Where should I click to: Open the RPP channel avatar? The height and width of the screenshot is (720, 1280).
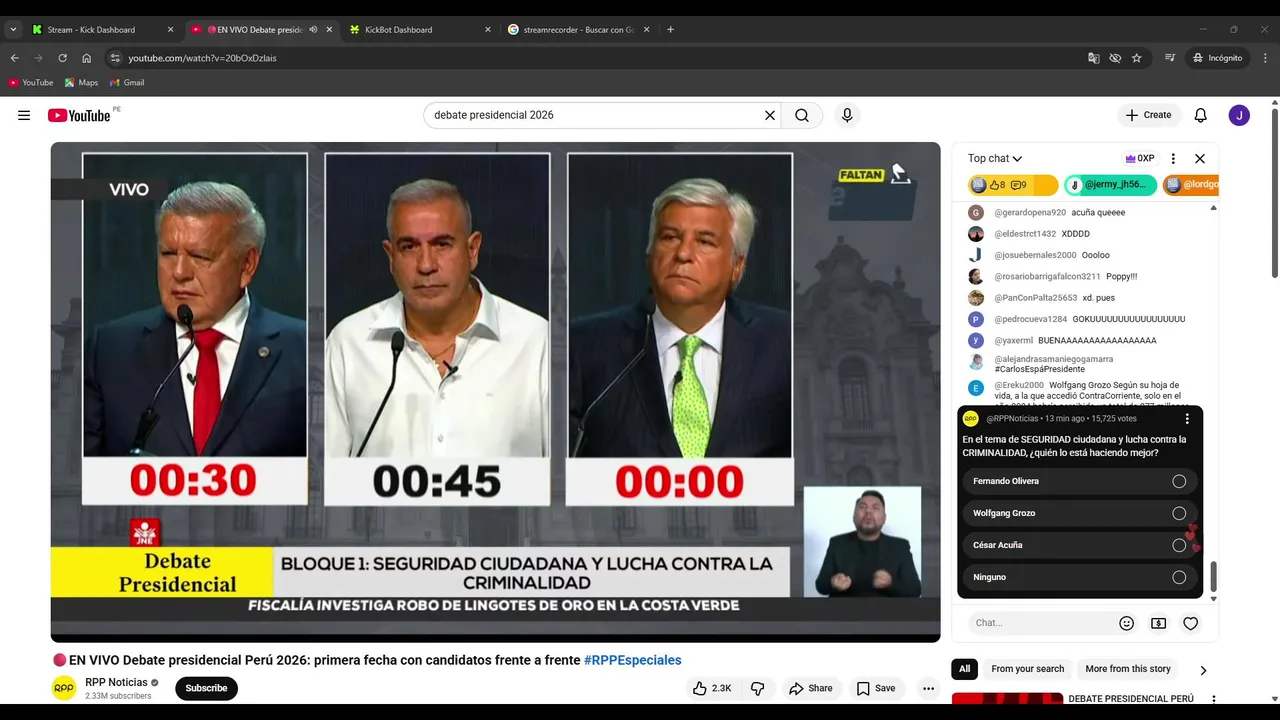pos(64,688)
